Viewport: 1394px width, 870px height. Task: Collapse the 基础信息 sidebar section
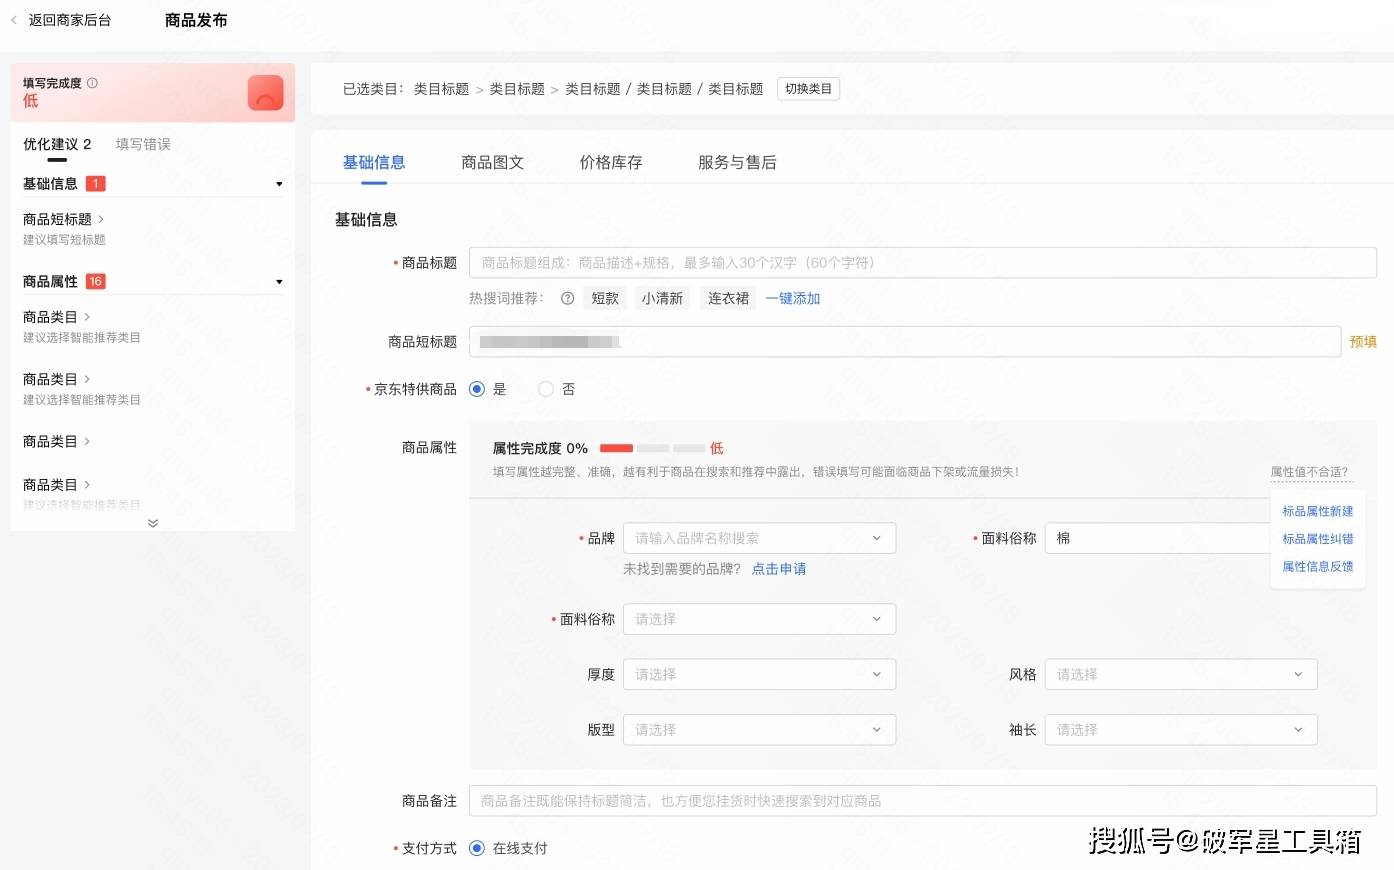[279, 184]
